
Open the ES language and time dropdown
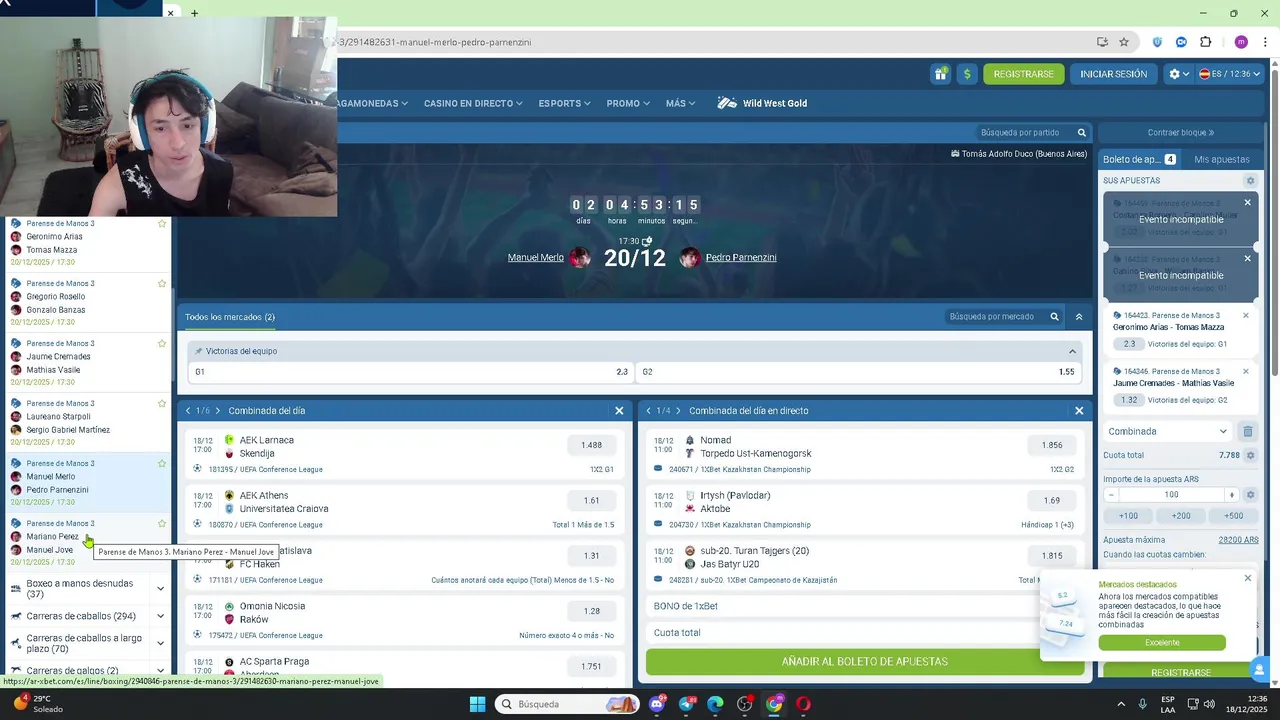click(x=1230, y=74)
